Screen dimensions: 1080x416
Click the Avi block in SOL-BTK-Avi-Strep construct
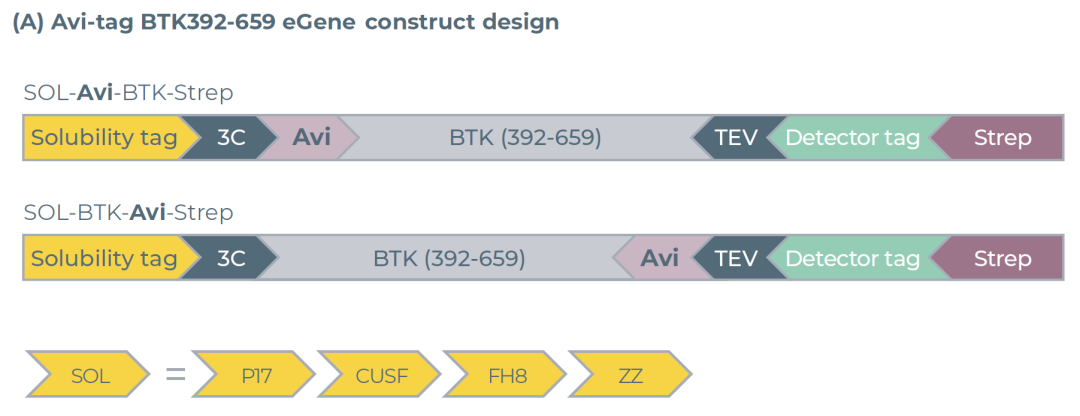(658, 258)
